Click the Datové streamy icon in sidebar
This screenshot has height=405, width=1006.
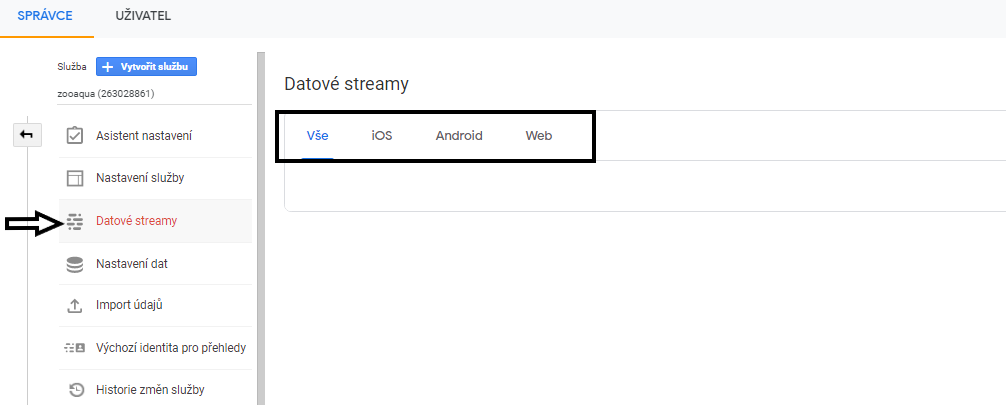pos(75,221)
